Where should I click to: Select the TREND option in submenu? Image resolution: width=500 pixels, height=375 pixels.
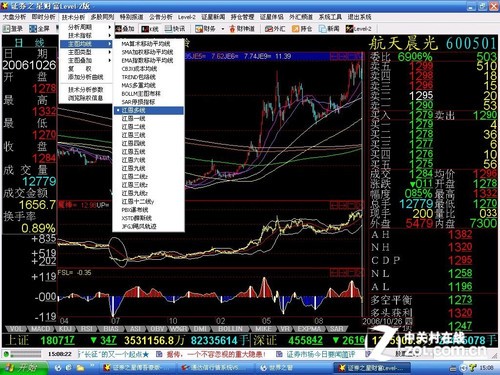point(149,77)
